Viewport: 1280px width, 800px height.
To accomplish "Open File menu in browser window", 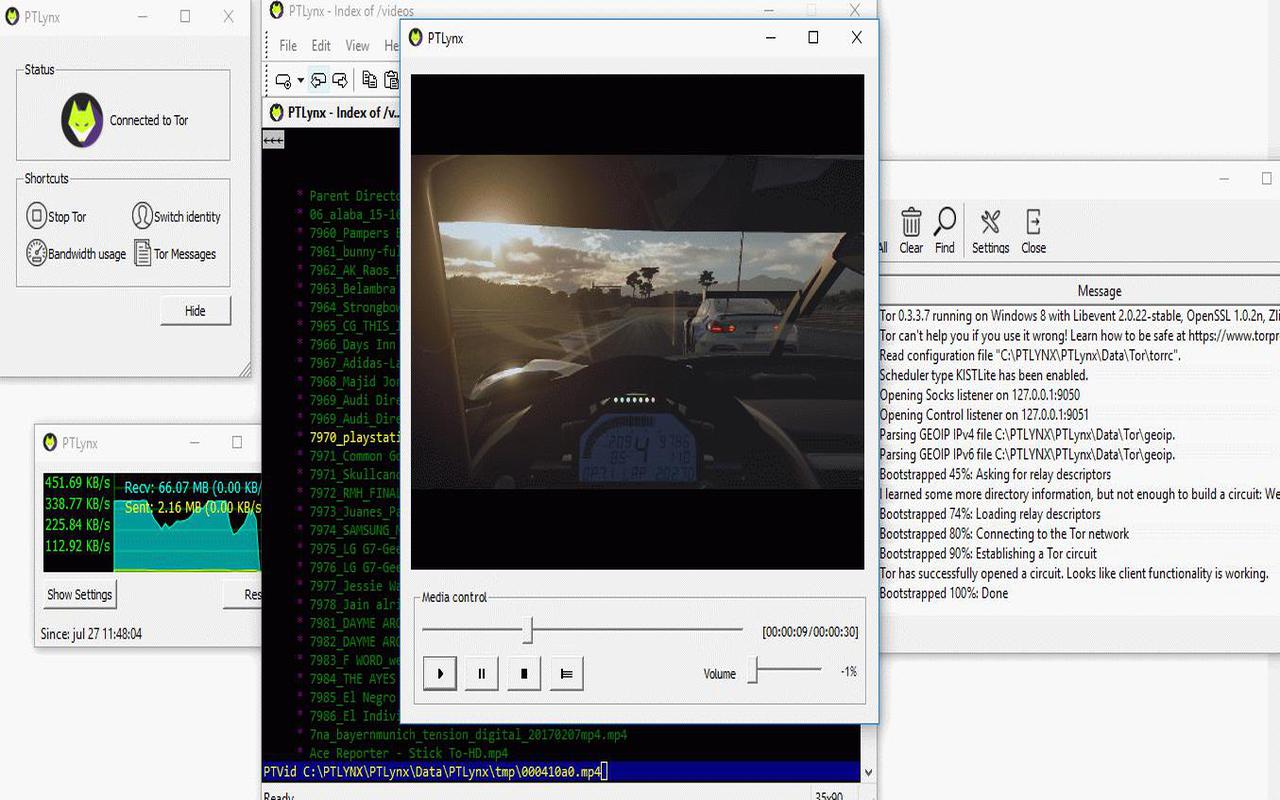I will coord(288,45).
